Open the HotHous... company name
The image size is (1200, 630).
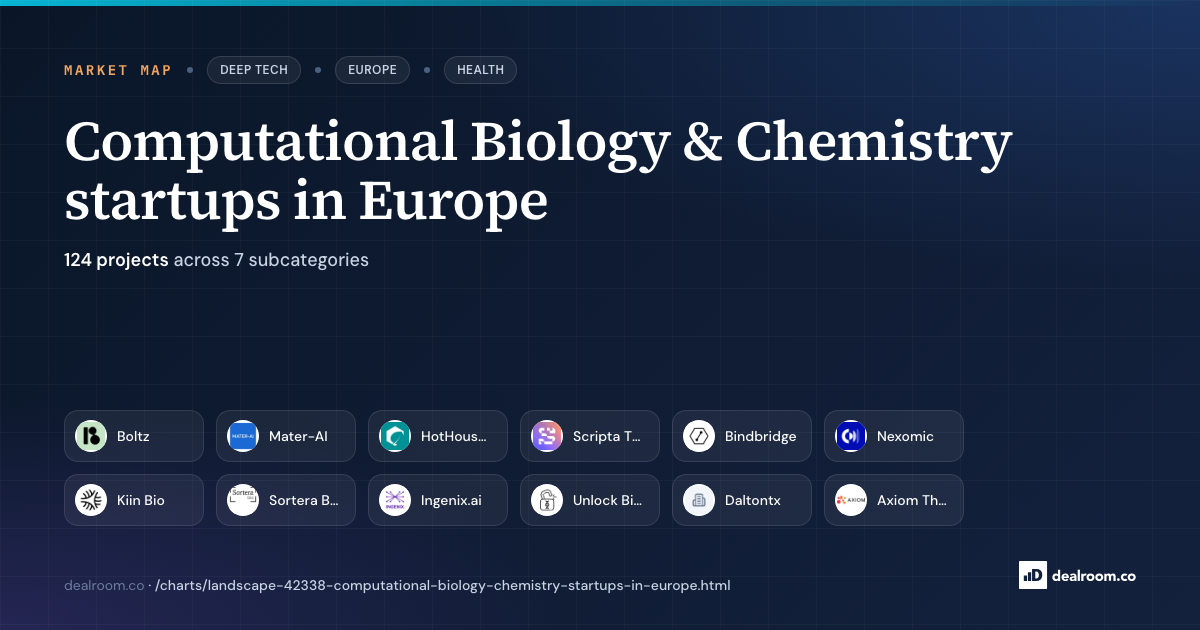[454, 436]
